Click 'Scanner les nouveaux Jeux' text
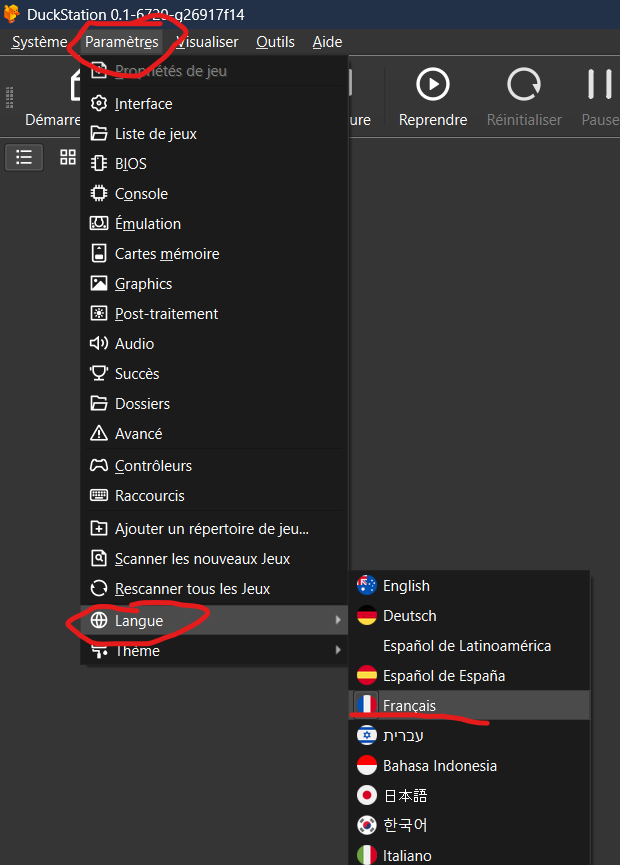The image size is (620, 865). coord(202,559)
